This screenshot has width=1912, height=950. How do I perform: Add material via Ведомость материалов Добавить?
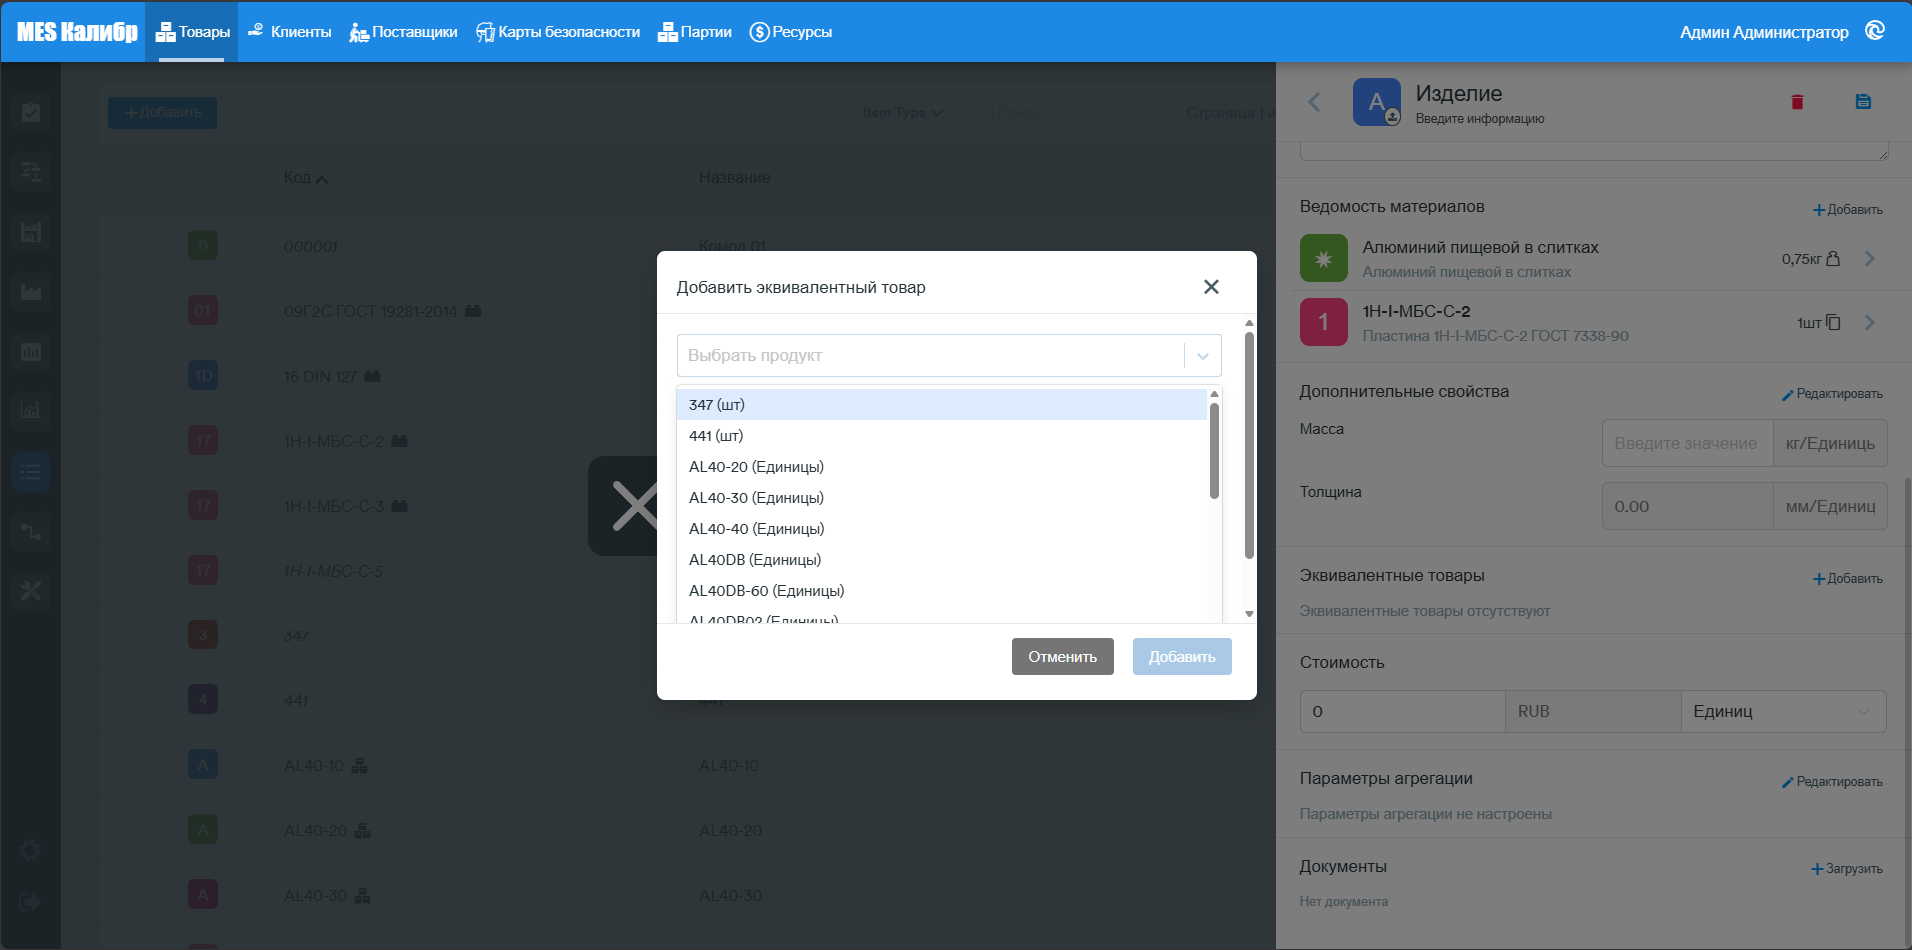[x=1848, y=210]
